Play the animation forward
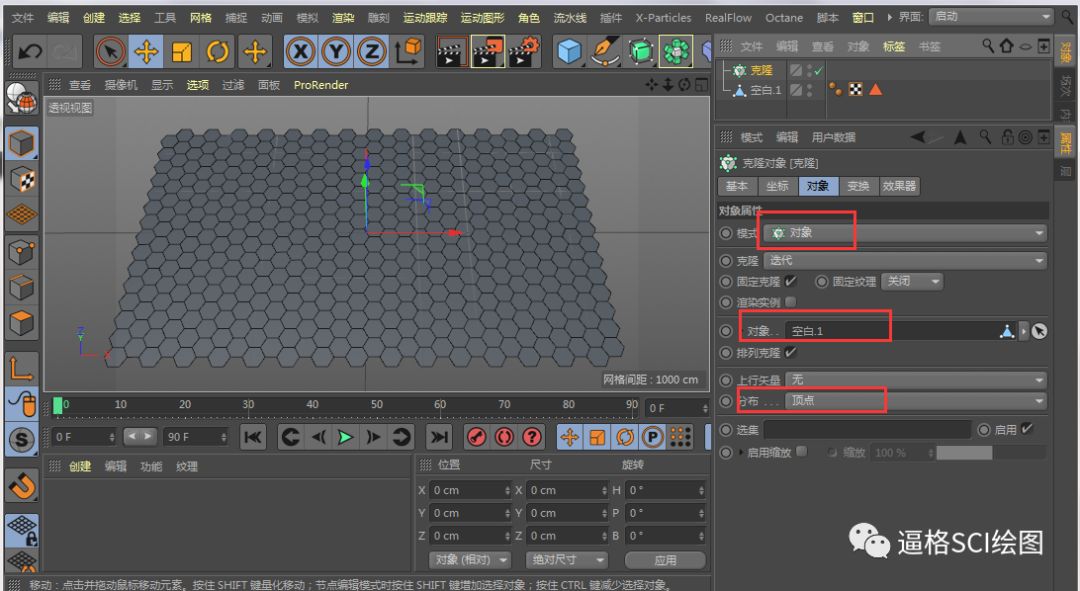Viewport: 1080px width, 591px height. 345,437
